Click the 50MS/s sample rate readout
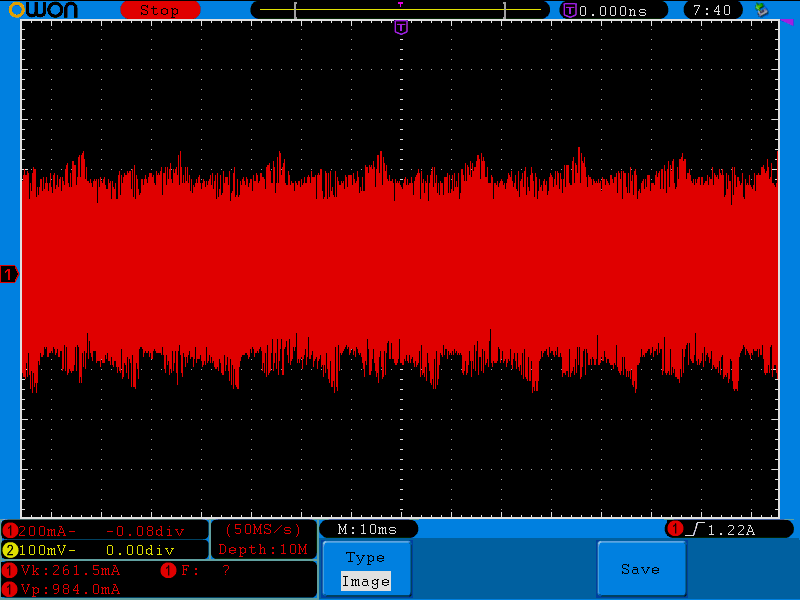Screen dimensions: 800x600 click(263, 530)
